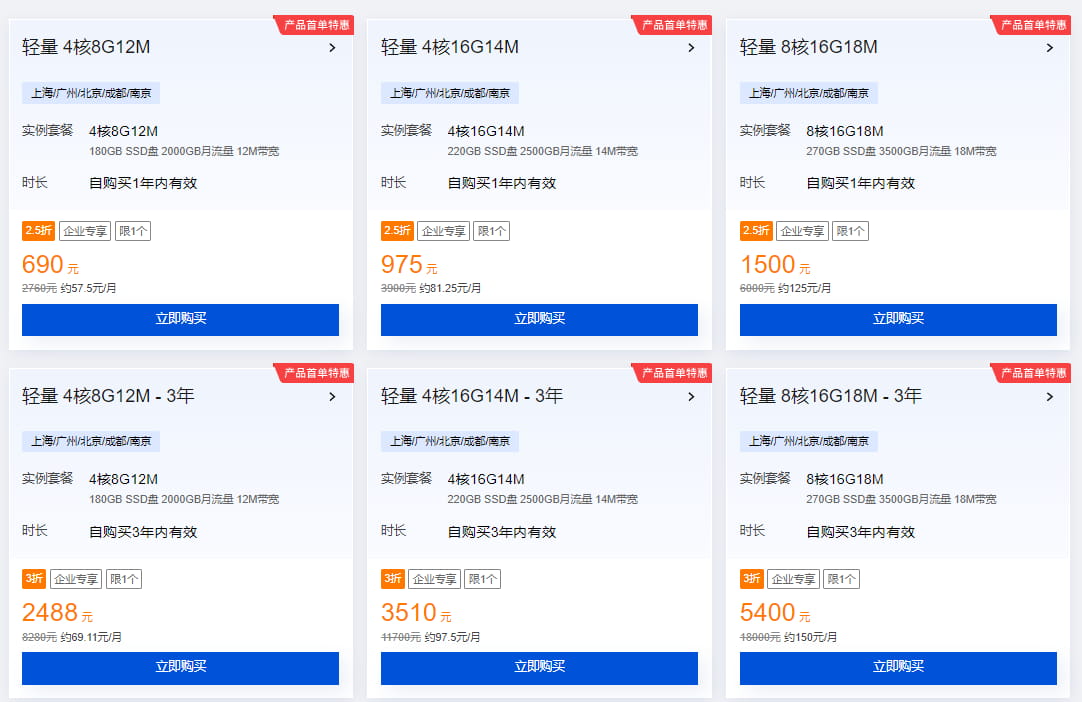
Task: Click the 2.5折 badge above 690元
Action: click(38, 231)
